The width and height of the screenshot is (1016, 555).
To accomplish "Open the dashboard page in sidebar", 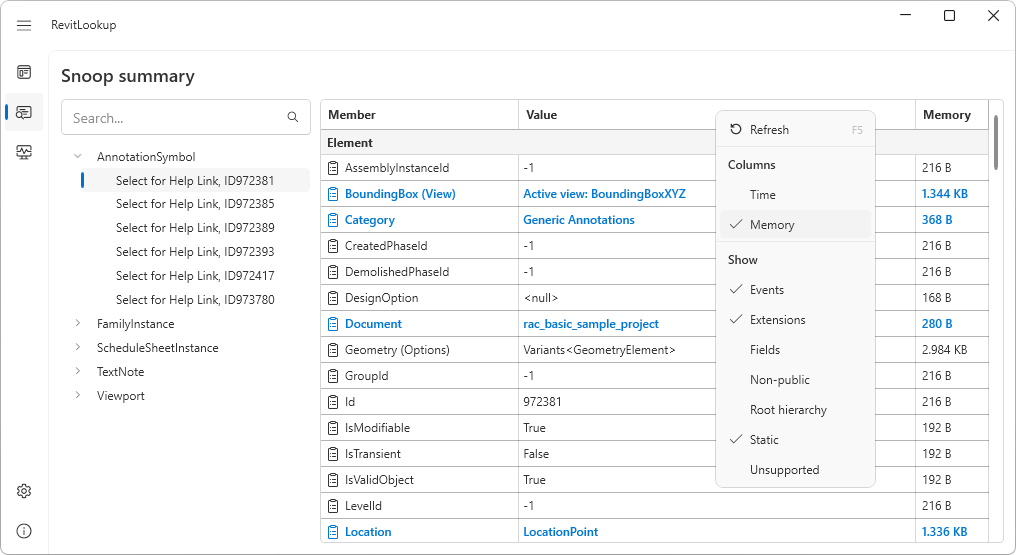I will point(24,72).
